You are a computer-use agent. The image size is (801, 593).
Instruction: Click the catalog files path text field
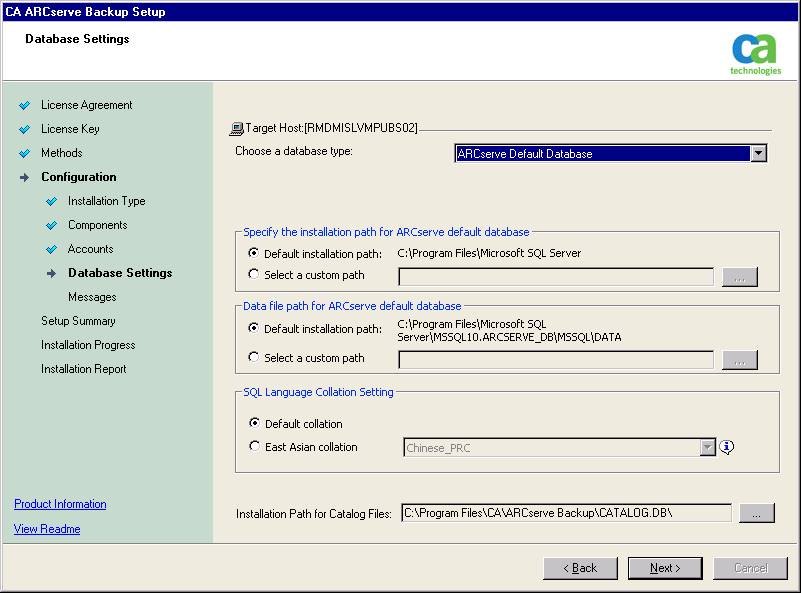565,513
